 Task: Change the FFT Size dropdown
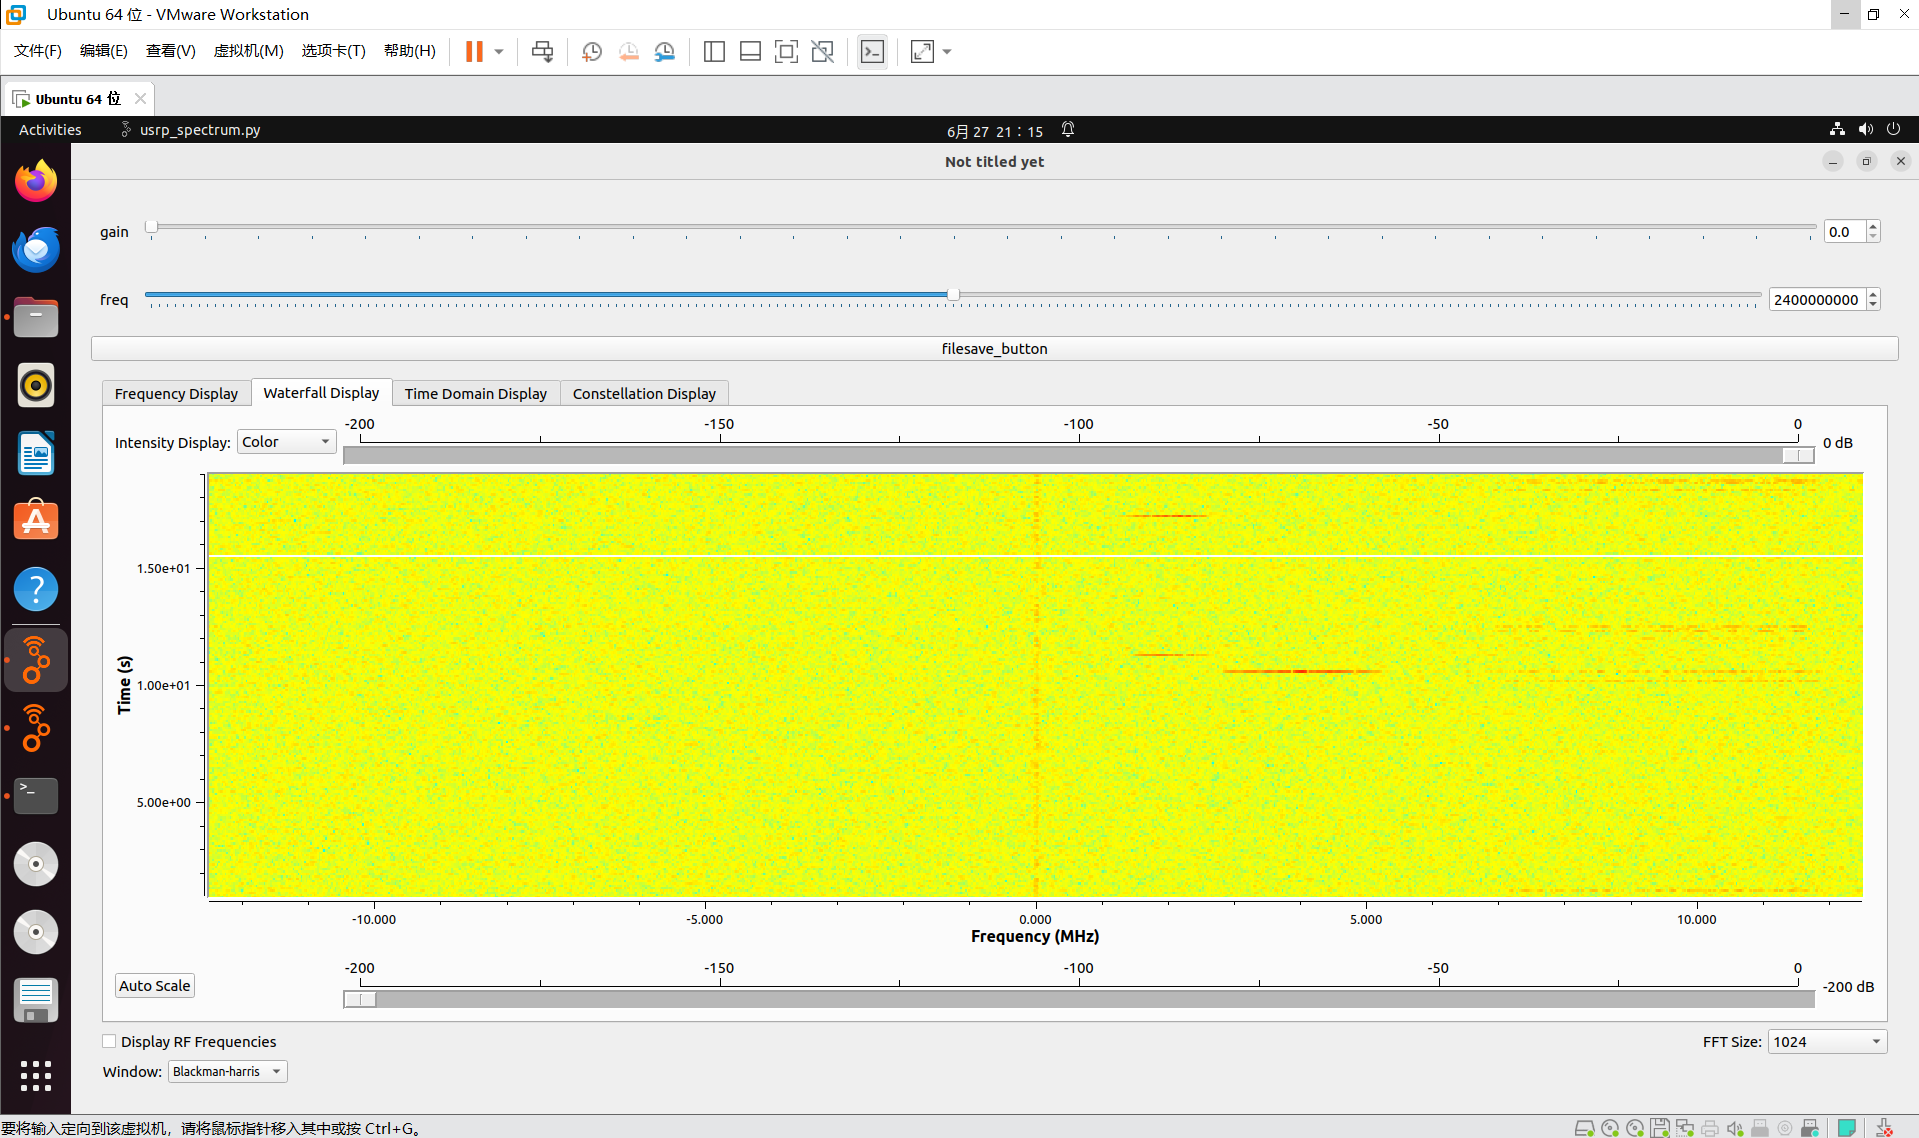coord(1826,1041)
